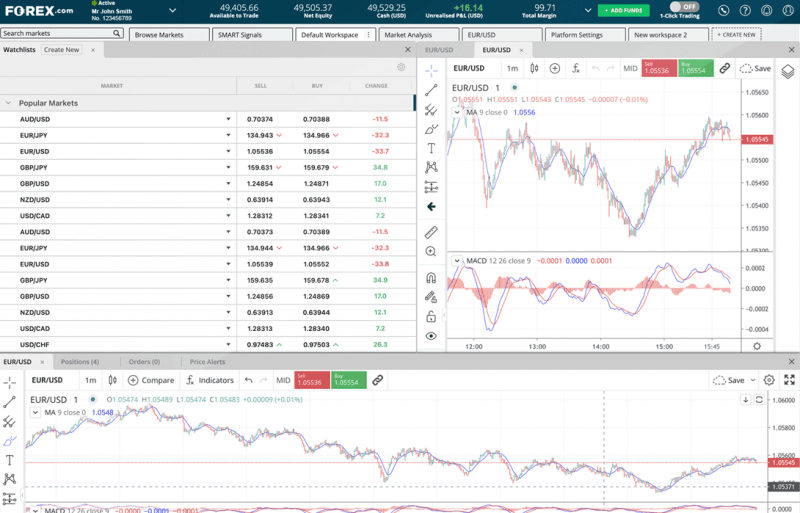
Task: Expand the Total Margin dropdown chevron
Action: click(588, 10)
